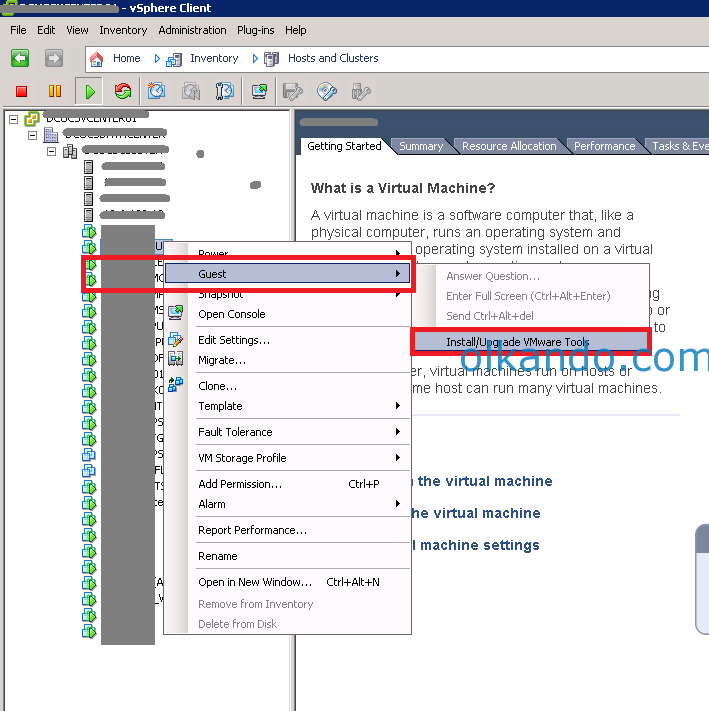Collapse the datacenter tree node
Screen dimensions: 709x711
point(32,135)
